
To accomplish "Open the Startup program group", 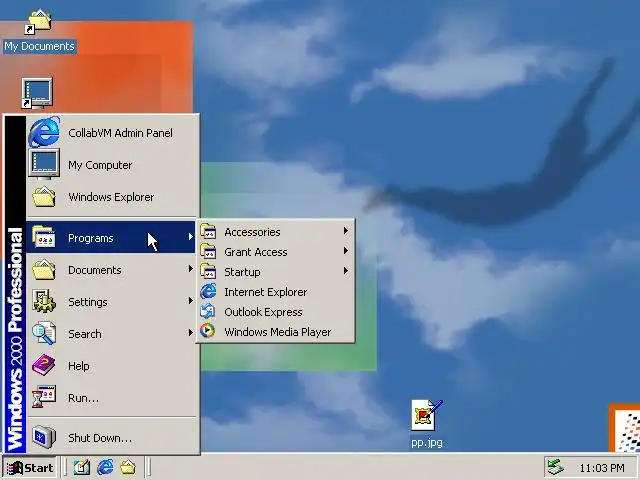I will [x=276, y=272].
